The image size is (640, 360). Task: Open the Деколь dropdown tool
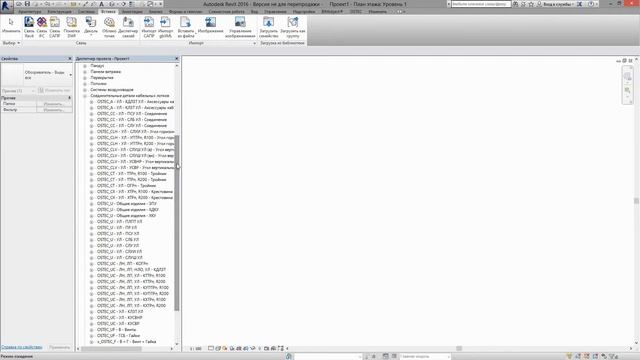(x=91, y=27)
